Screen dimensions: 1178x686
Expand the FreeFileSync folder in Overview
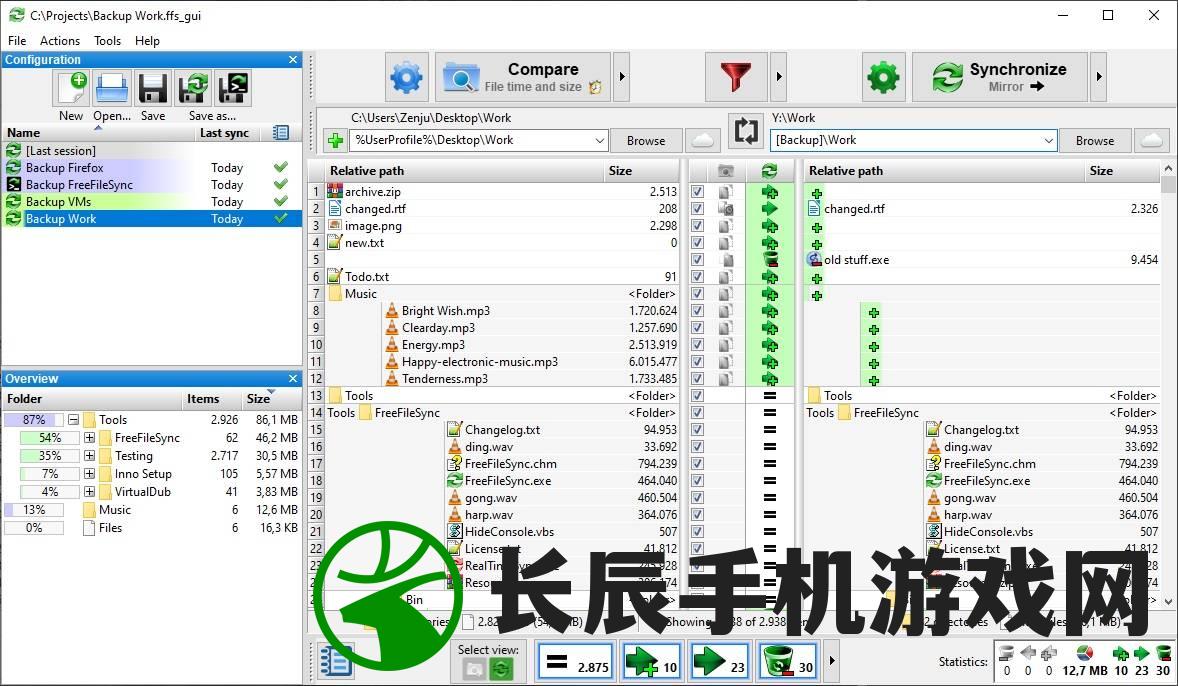pos(89,438)
